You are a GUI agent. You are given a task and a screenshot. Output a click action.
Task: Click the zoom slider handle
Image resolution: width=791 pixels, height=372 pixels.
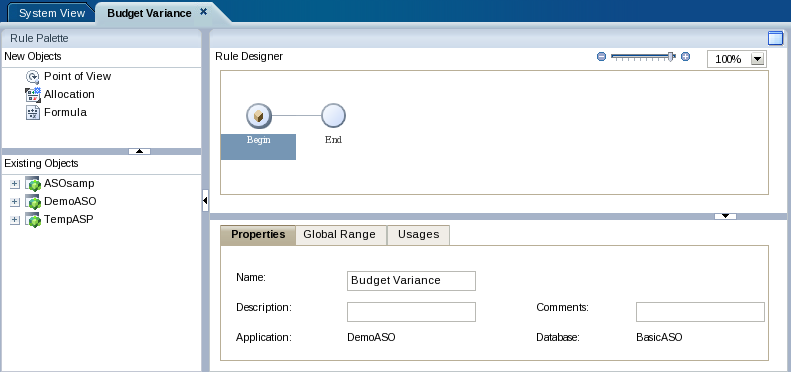pyautogui.click(x=671, y=57)
